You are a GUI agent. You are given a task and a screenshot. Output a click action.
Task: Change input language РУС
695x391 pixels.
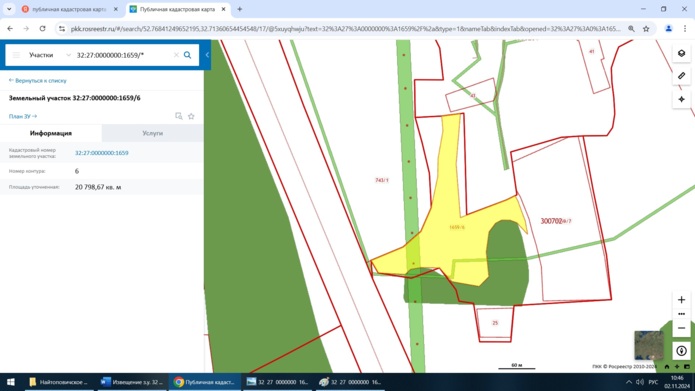[653, 382]
